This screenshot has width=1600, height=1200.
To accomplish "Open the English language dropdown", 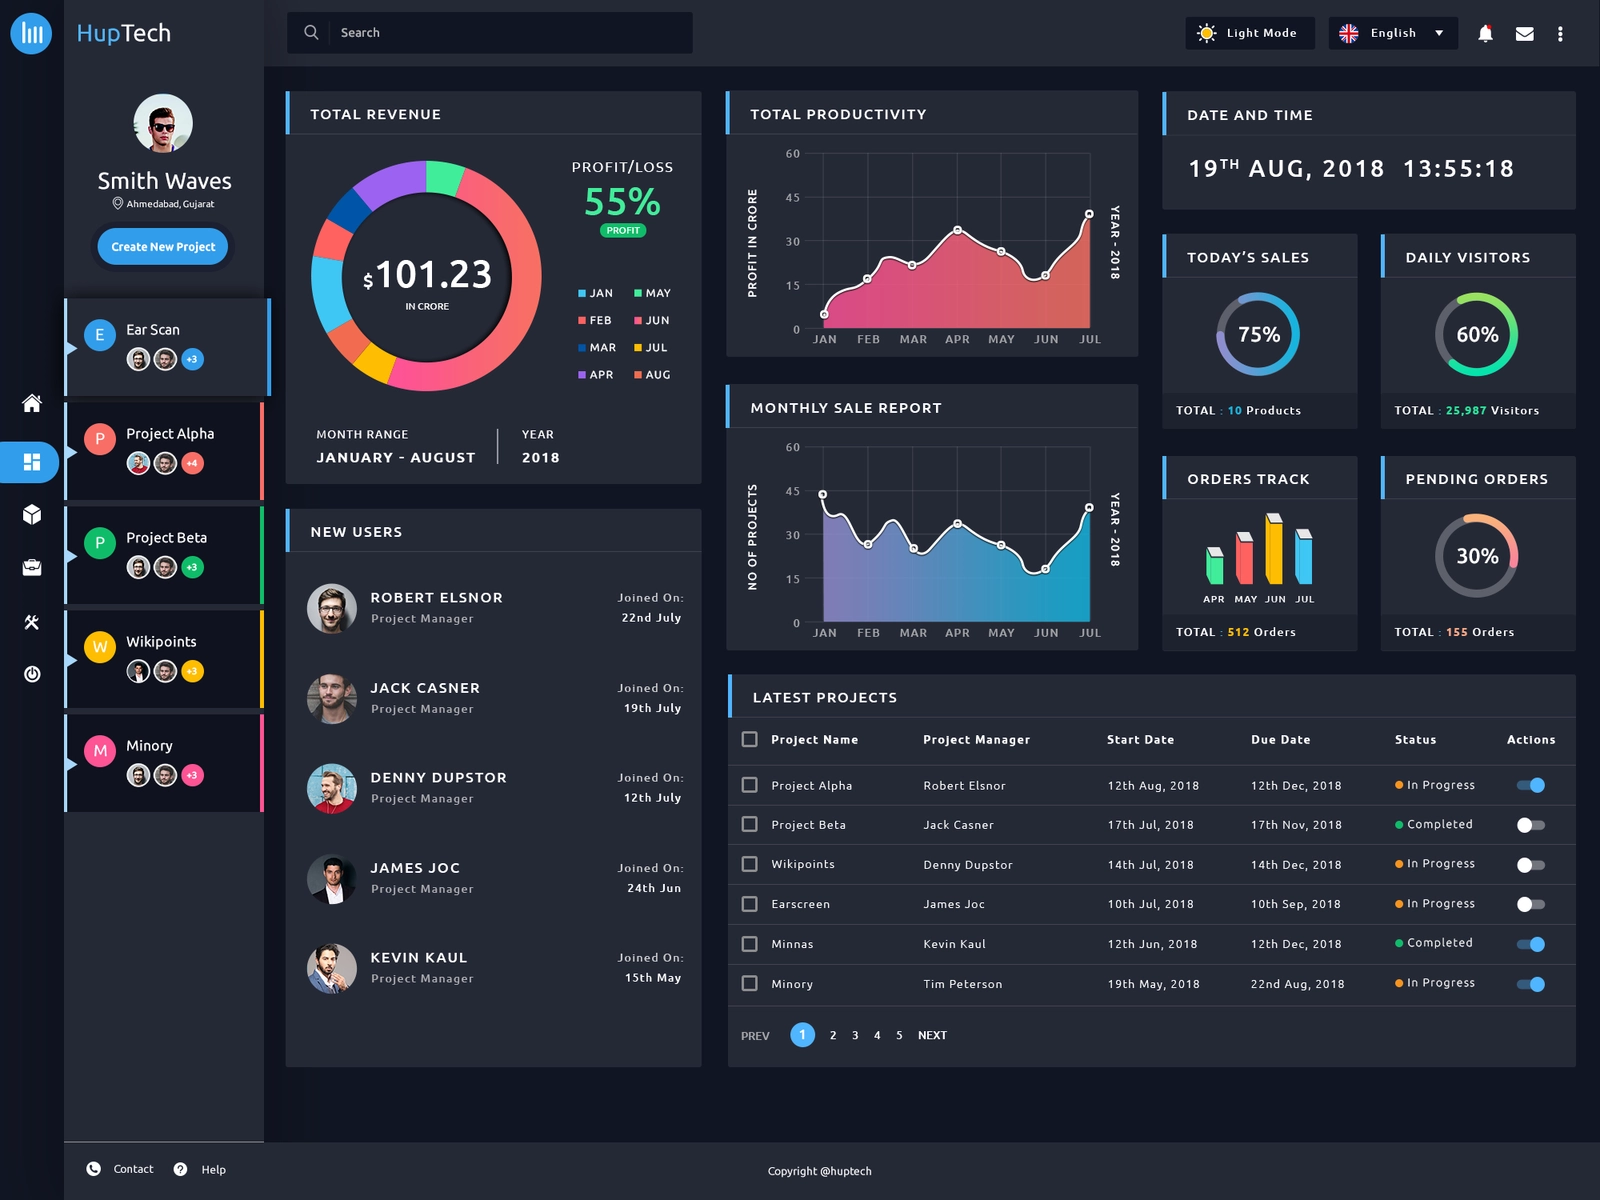I will point(1393,33).
